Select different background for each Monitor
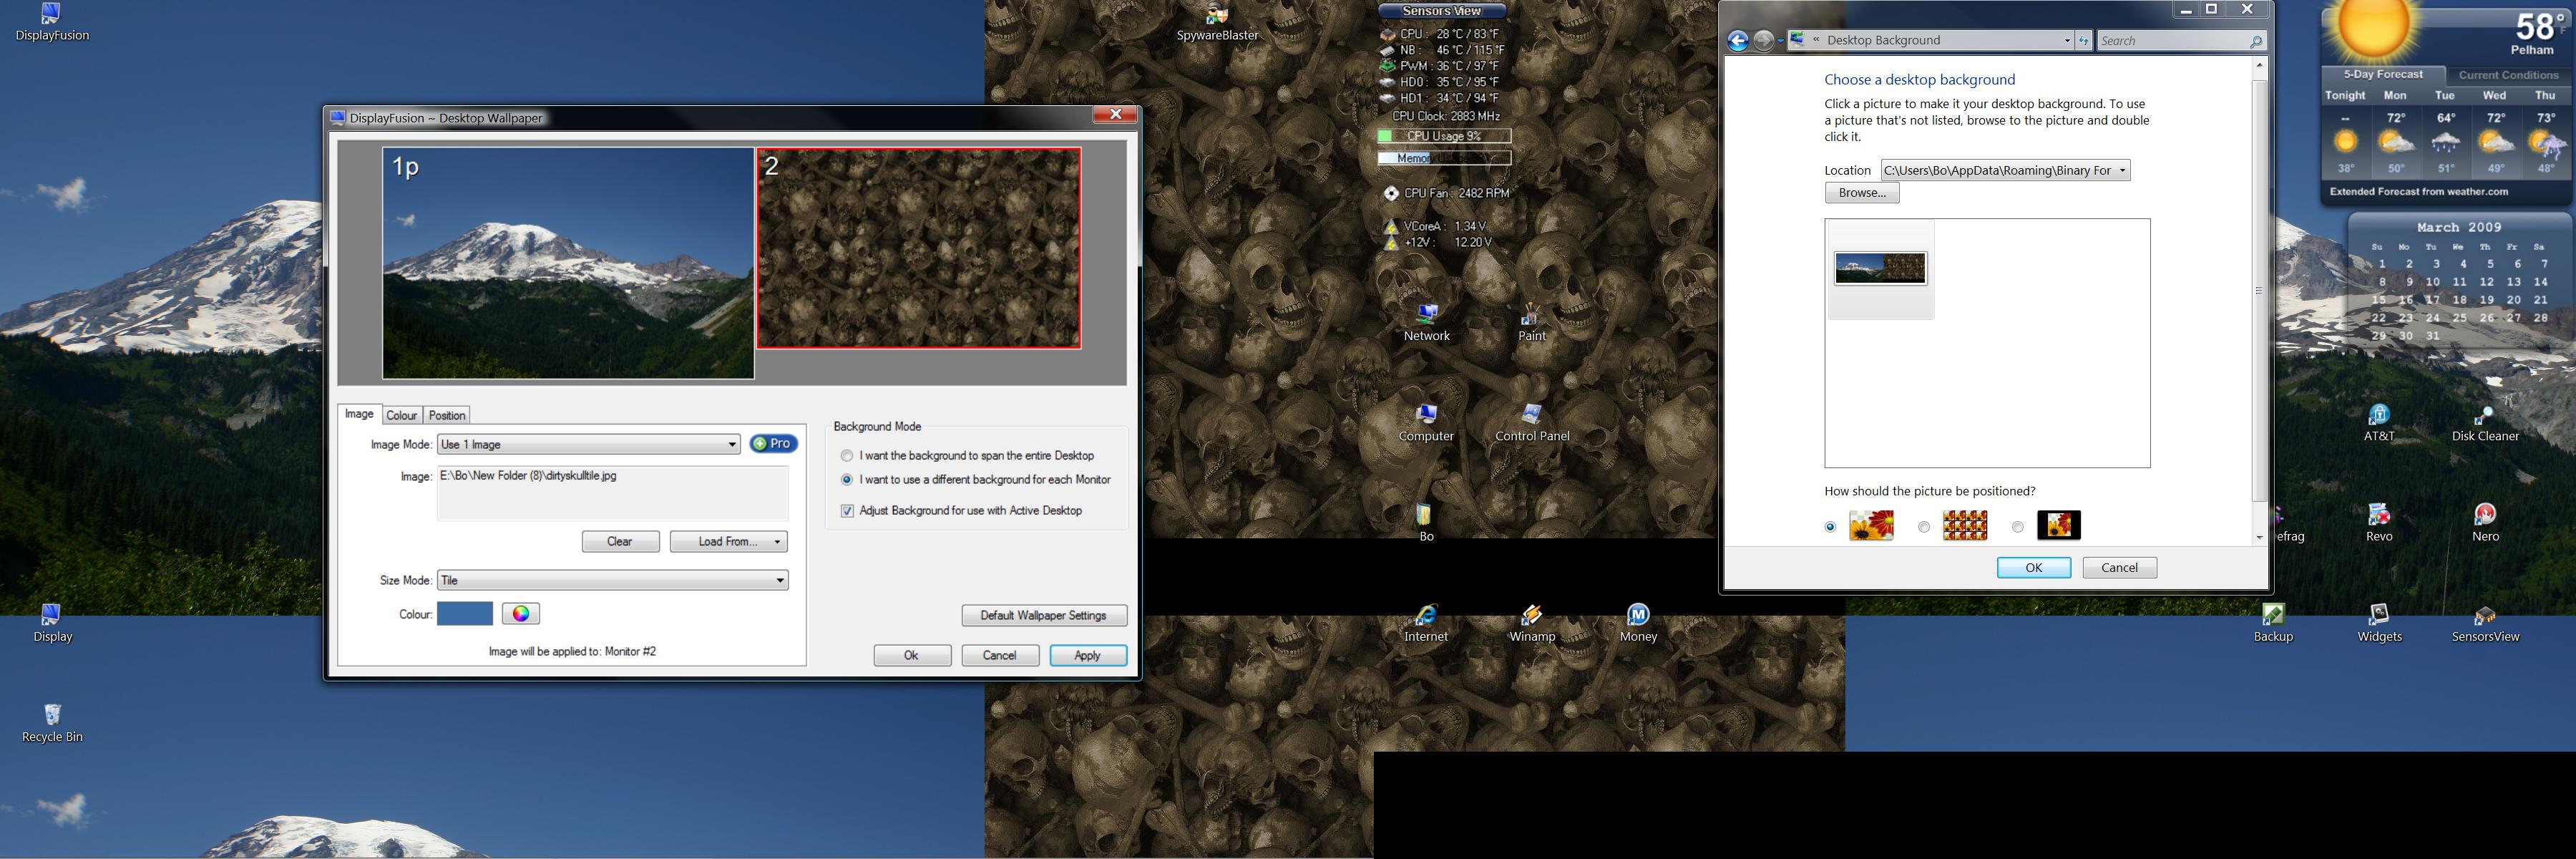Viewport: 2576px width, 859px height. 847,480
